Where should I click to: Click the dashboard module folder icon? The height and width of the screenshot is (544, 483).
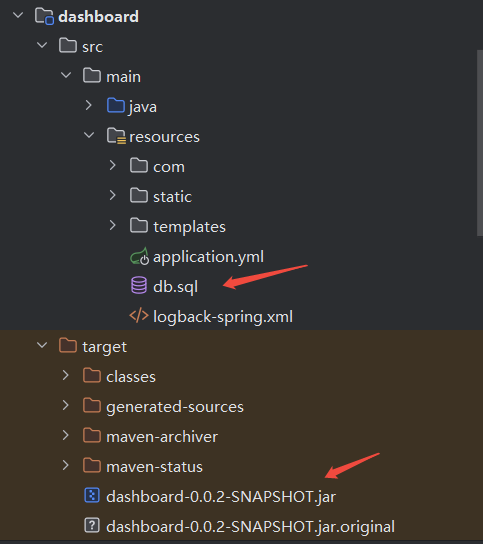click(x=44, y=16)
